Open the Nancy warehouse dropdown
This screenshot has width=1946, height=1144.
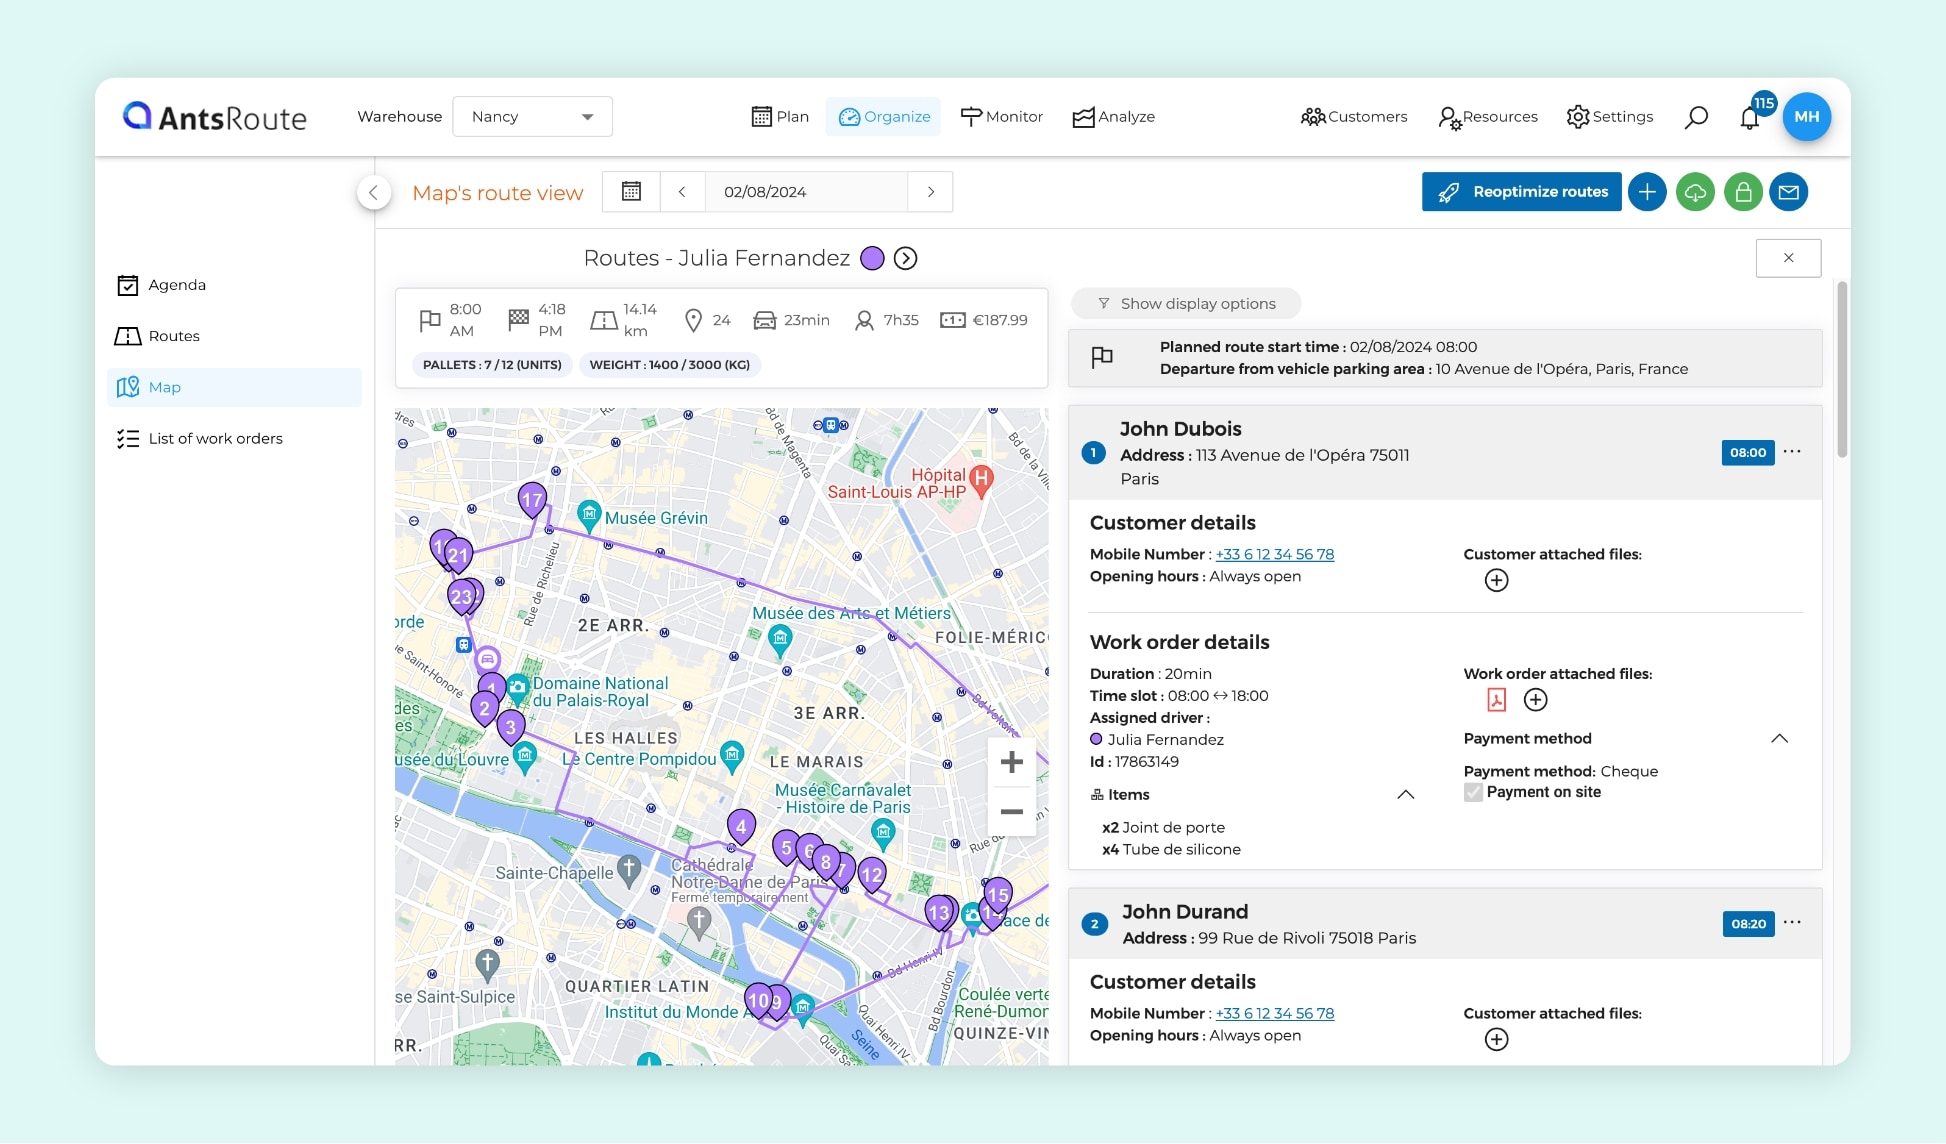pos(532,117)
